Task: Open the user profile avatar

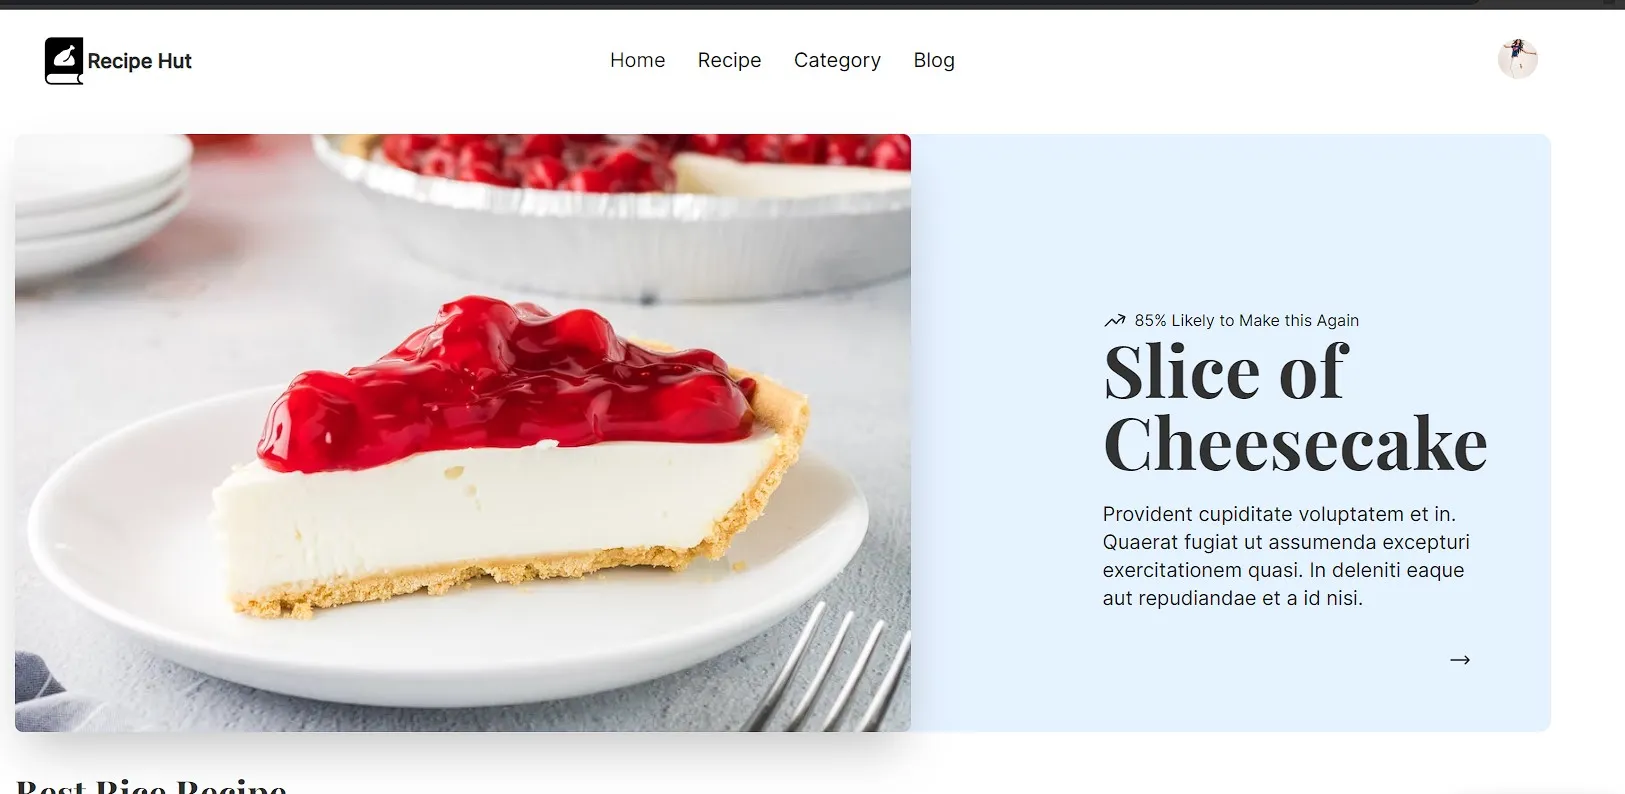Action: click(1517, 59)
